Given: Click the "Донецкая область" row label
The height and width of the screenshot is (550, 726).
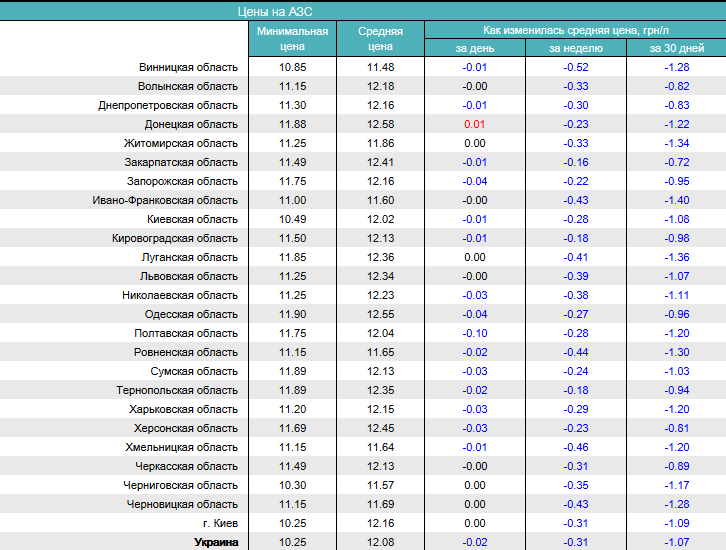Looking at the screenshot, I should coord(190,124).
